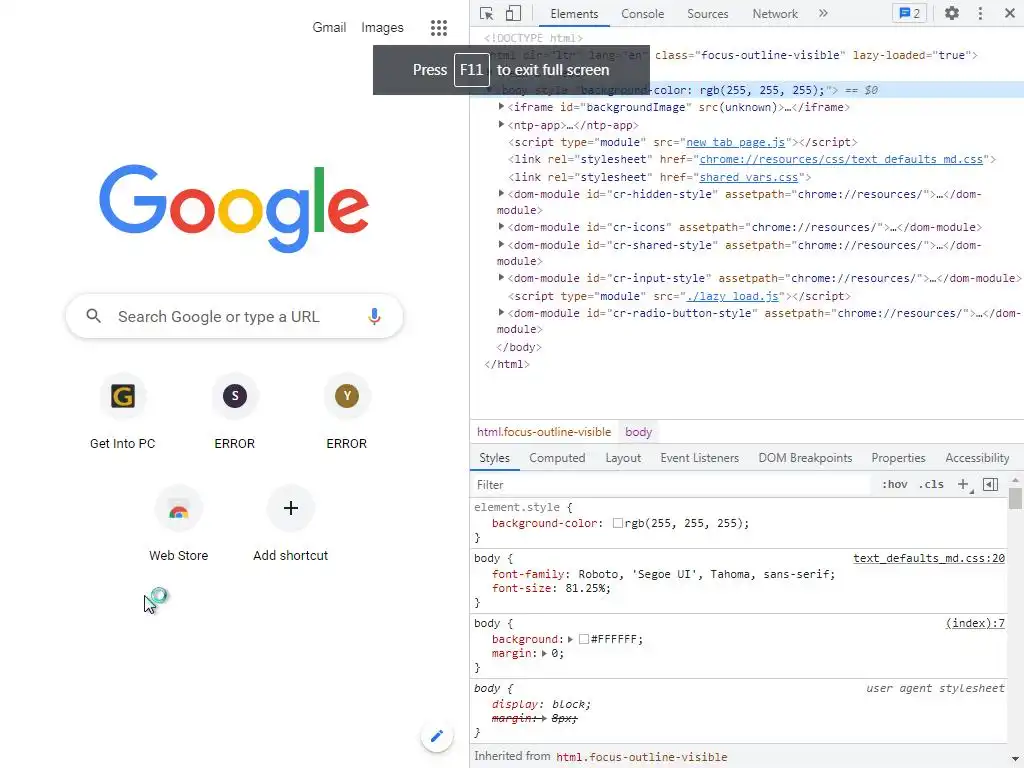Image resolution: width=1024 pixels, height=768 pixels.
Task: Select the body breadcrumb
Action: [638, 432]
